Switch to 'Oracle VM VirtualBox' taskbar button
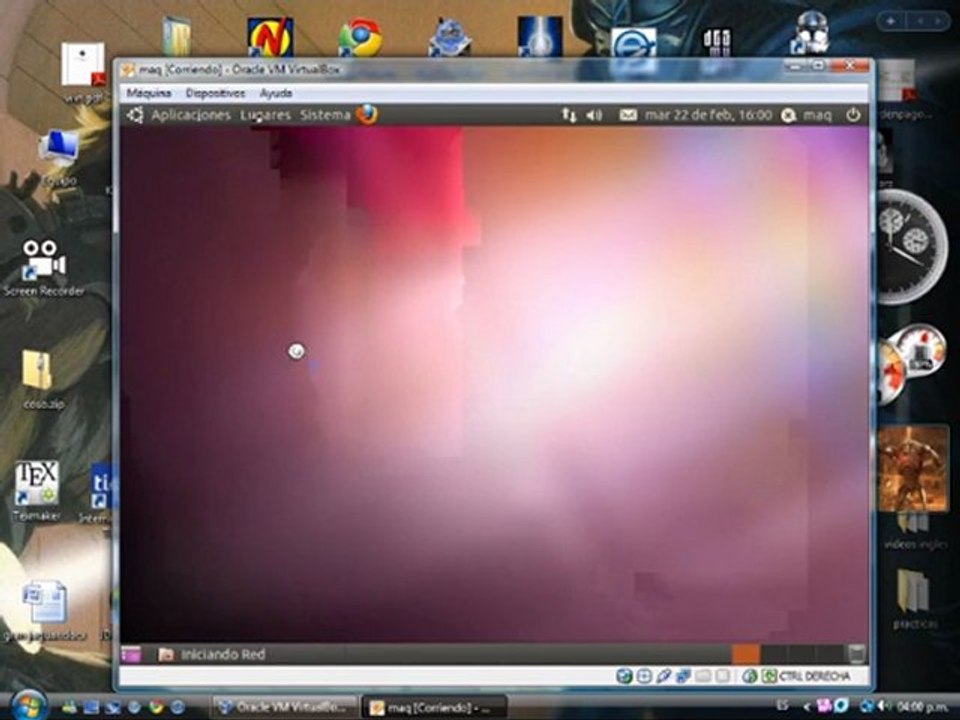The image size is (960, 720). [x=284, y=707]
